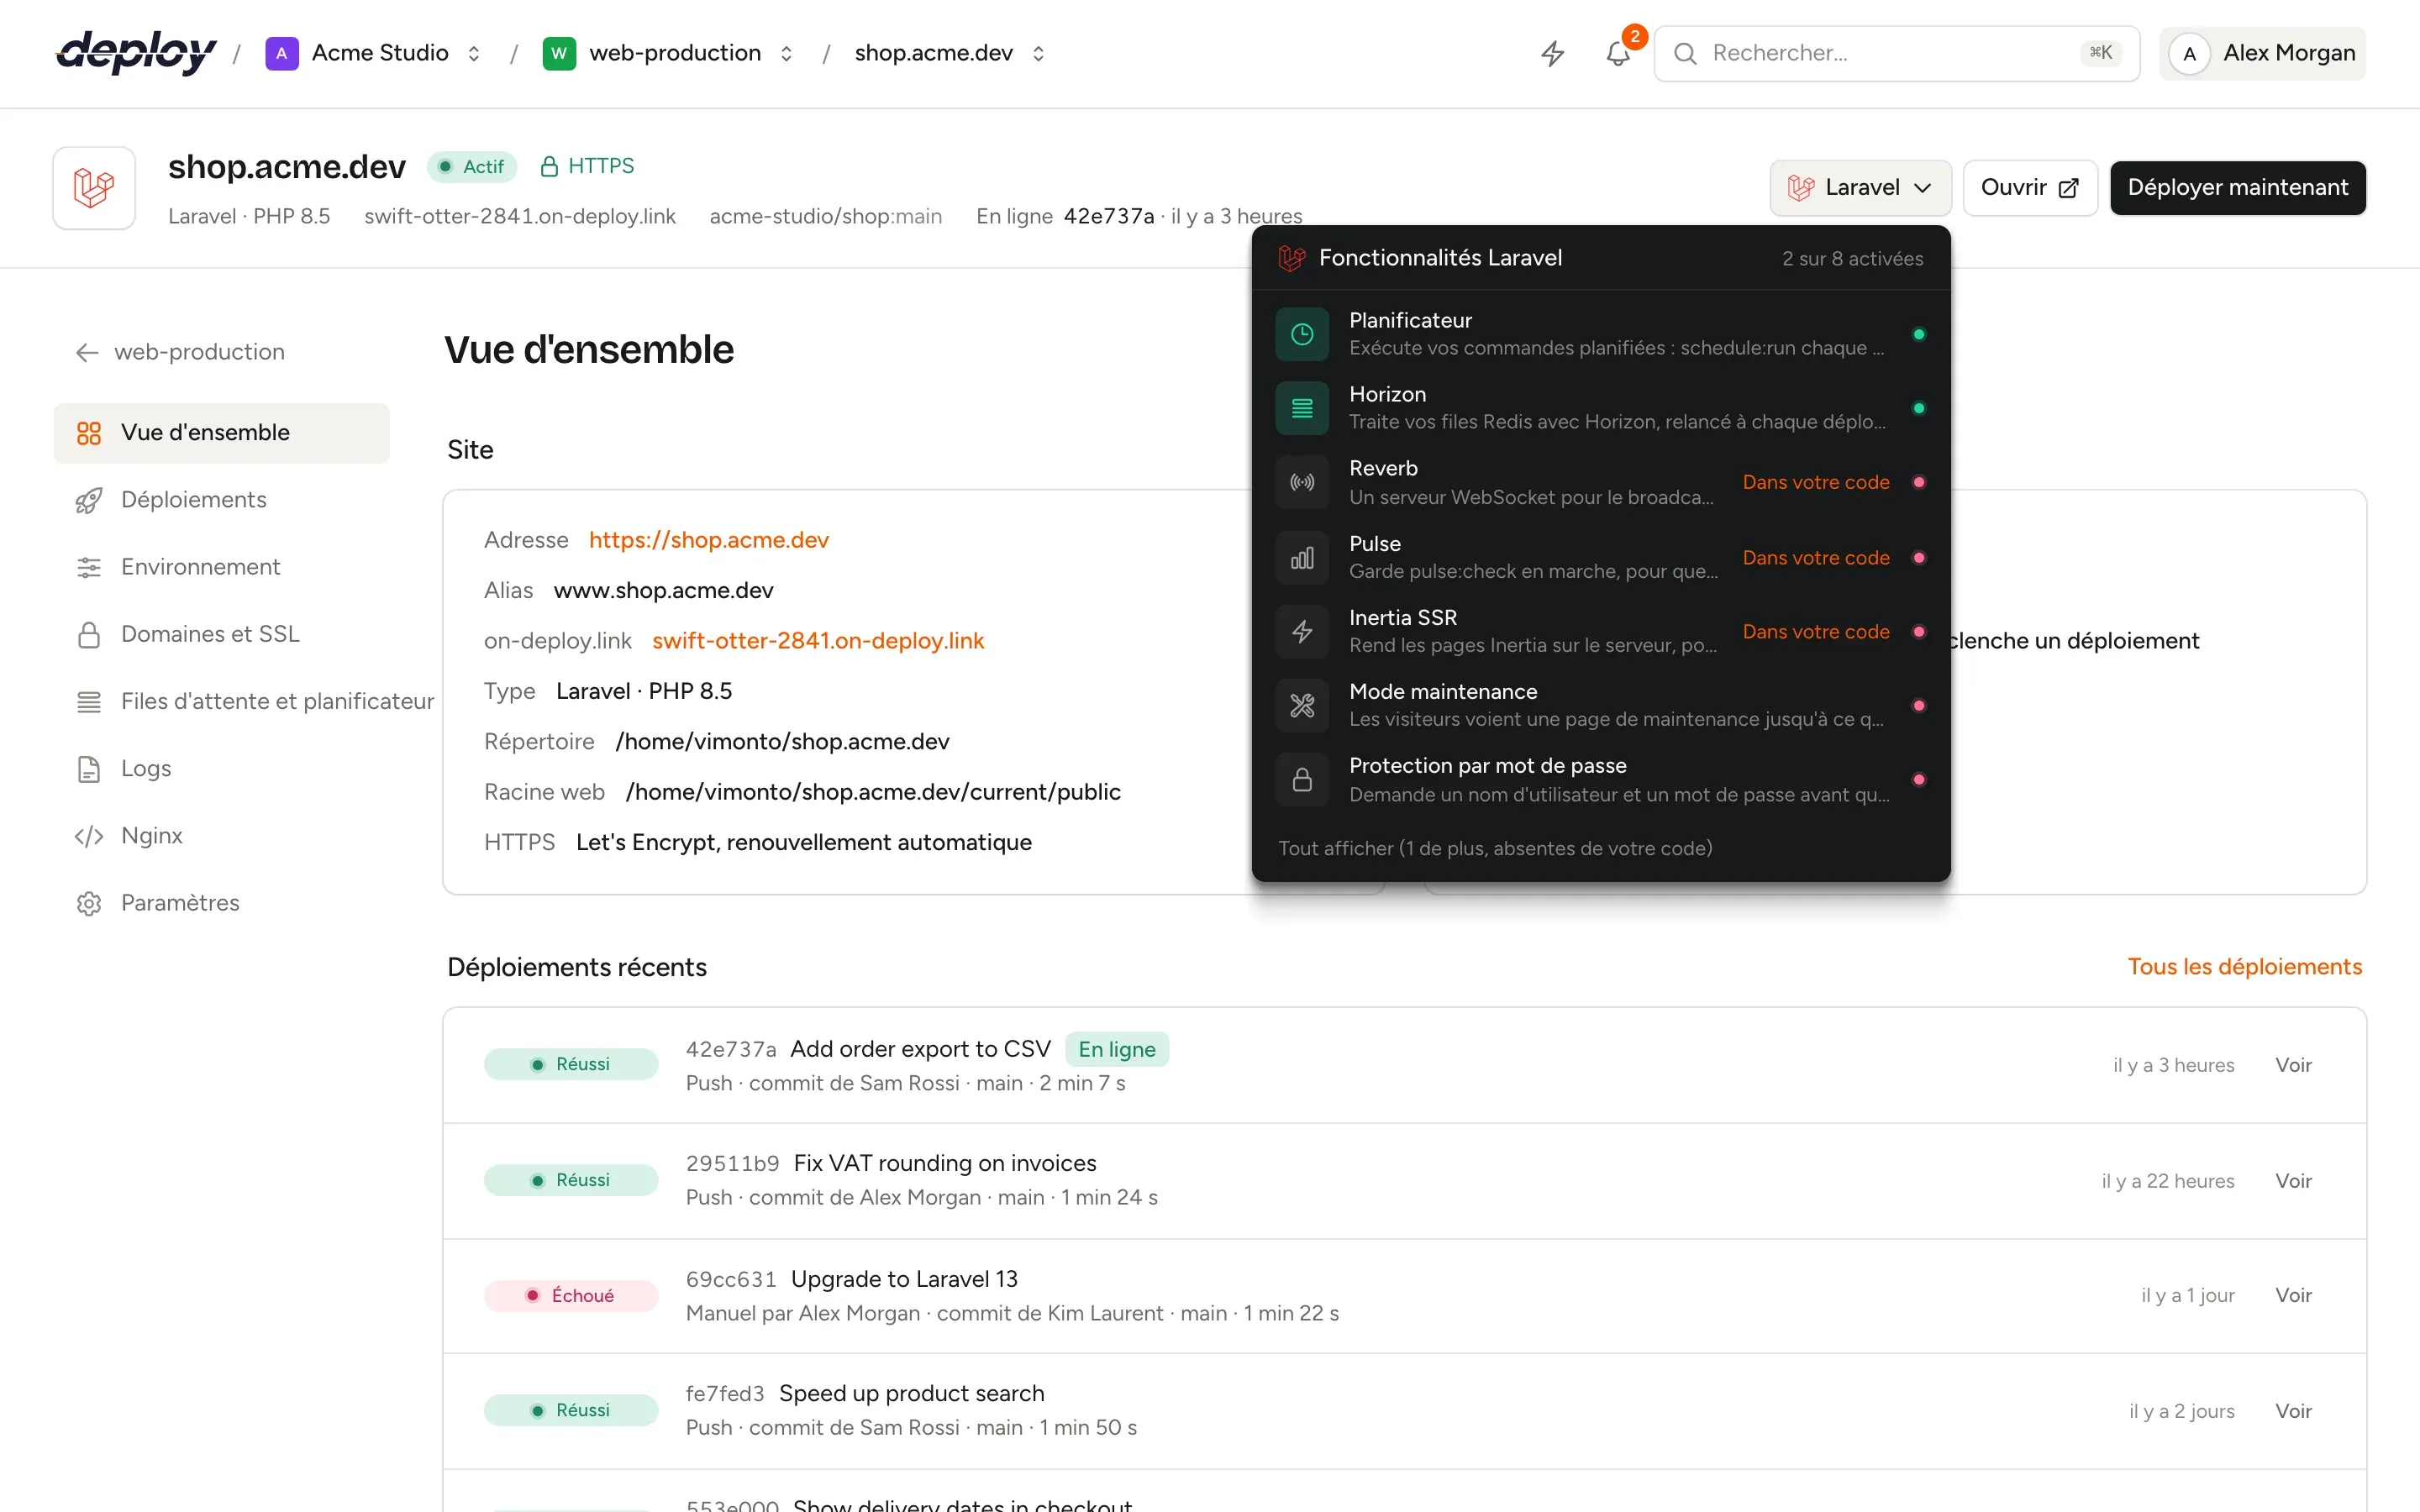
Task: Click the Protection par mot de passe lock icon
Action: (1302, 780)
